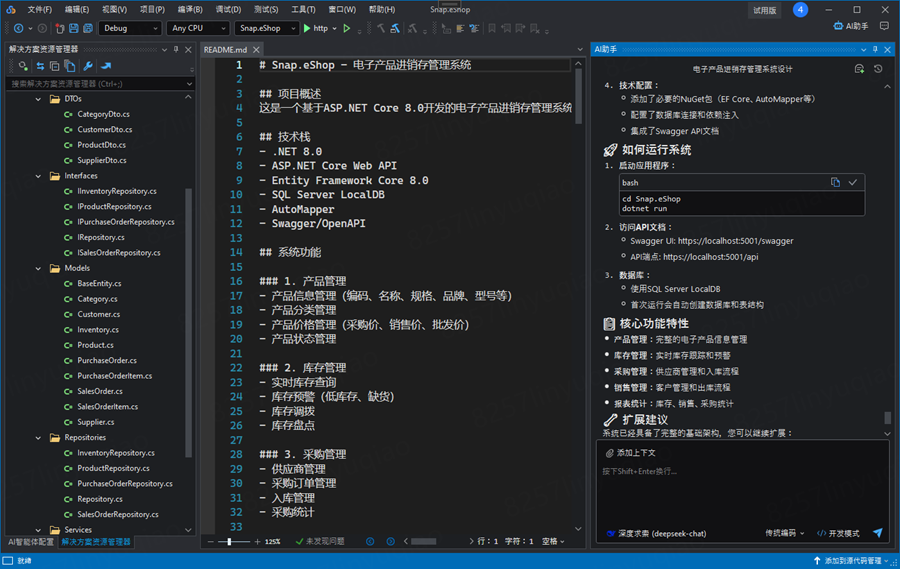900x569 pixels.
Task: Switch to AI智能体配置 tab
Action: 31,541
